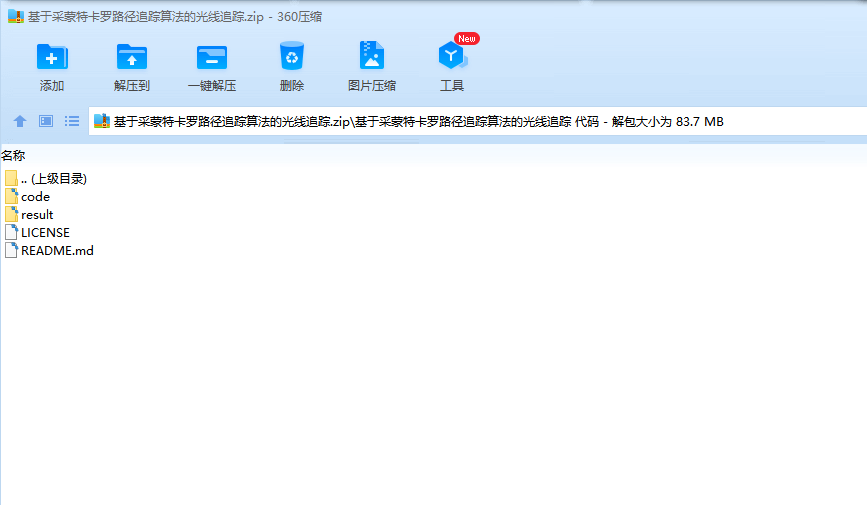Select the '.. (上级目录)' entry text
This screenshot has height=505, width=867.
tap(54, 179)
